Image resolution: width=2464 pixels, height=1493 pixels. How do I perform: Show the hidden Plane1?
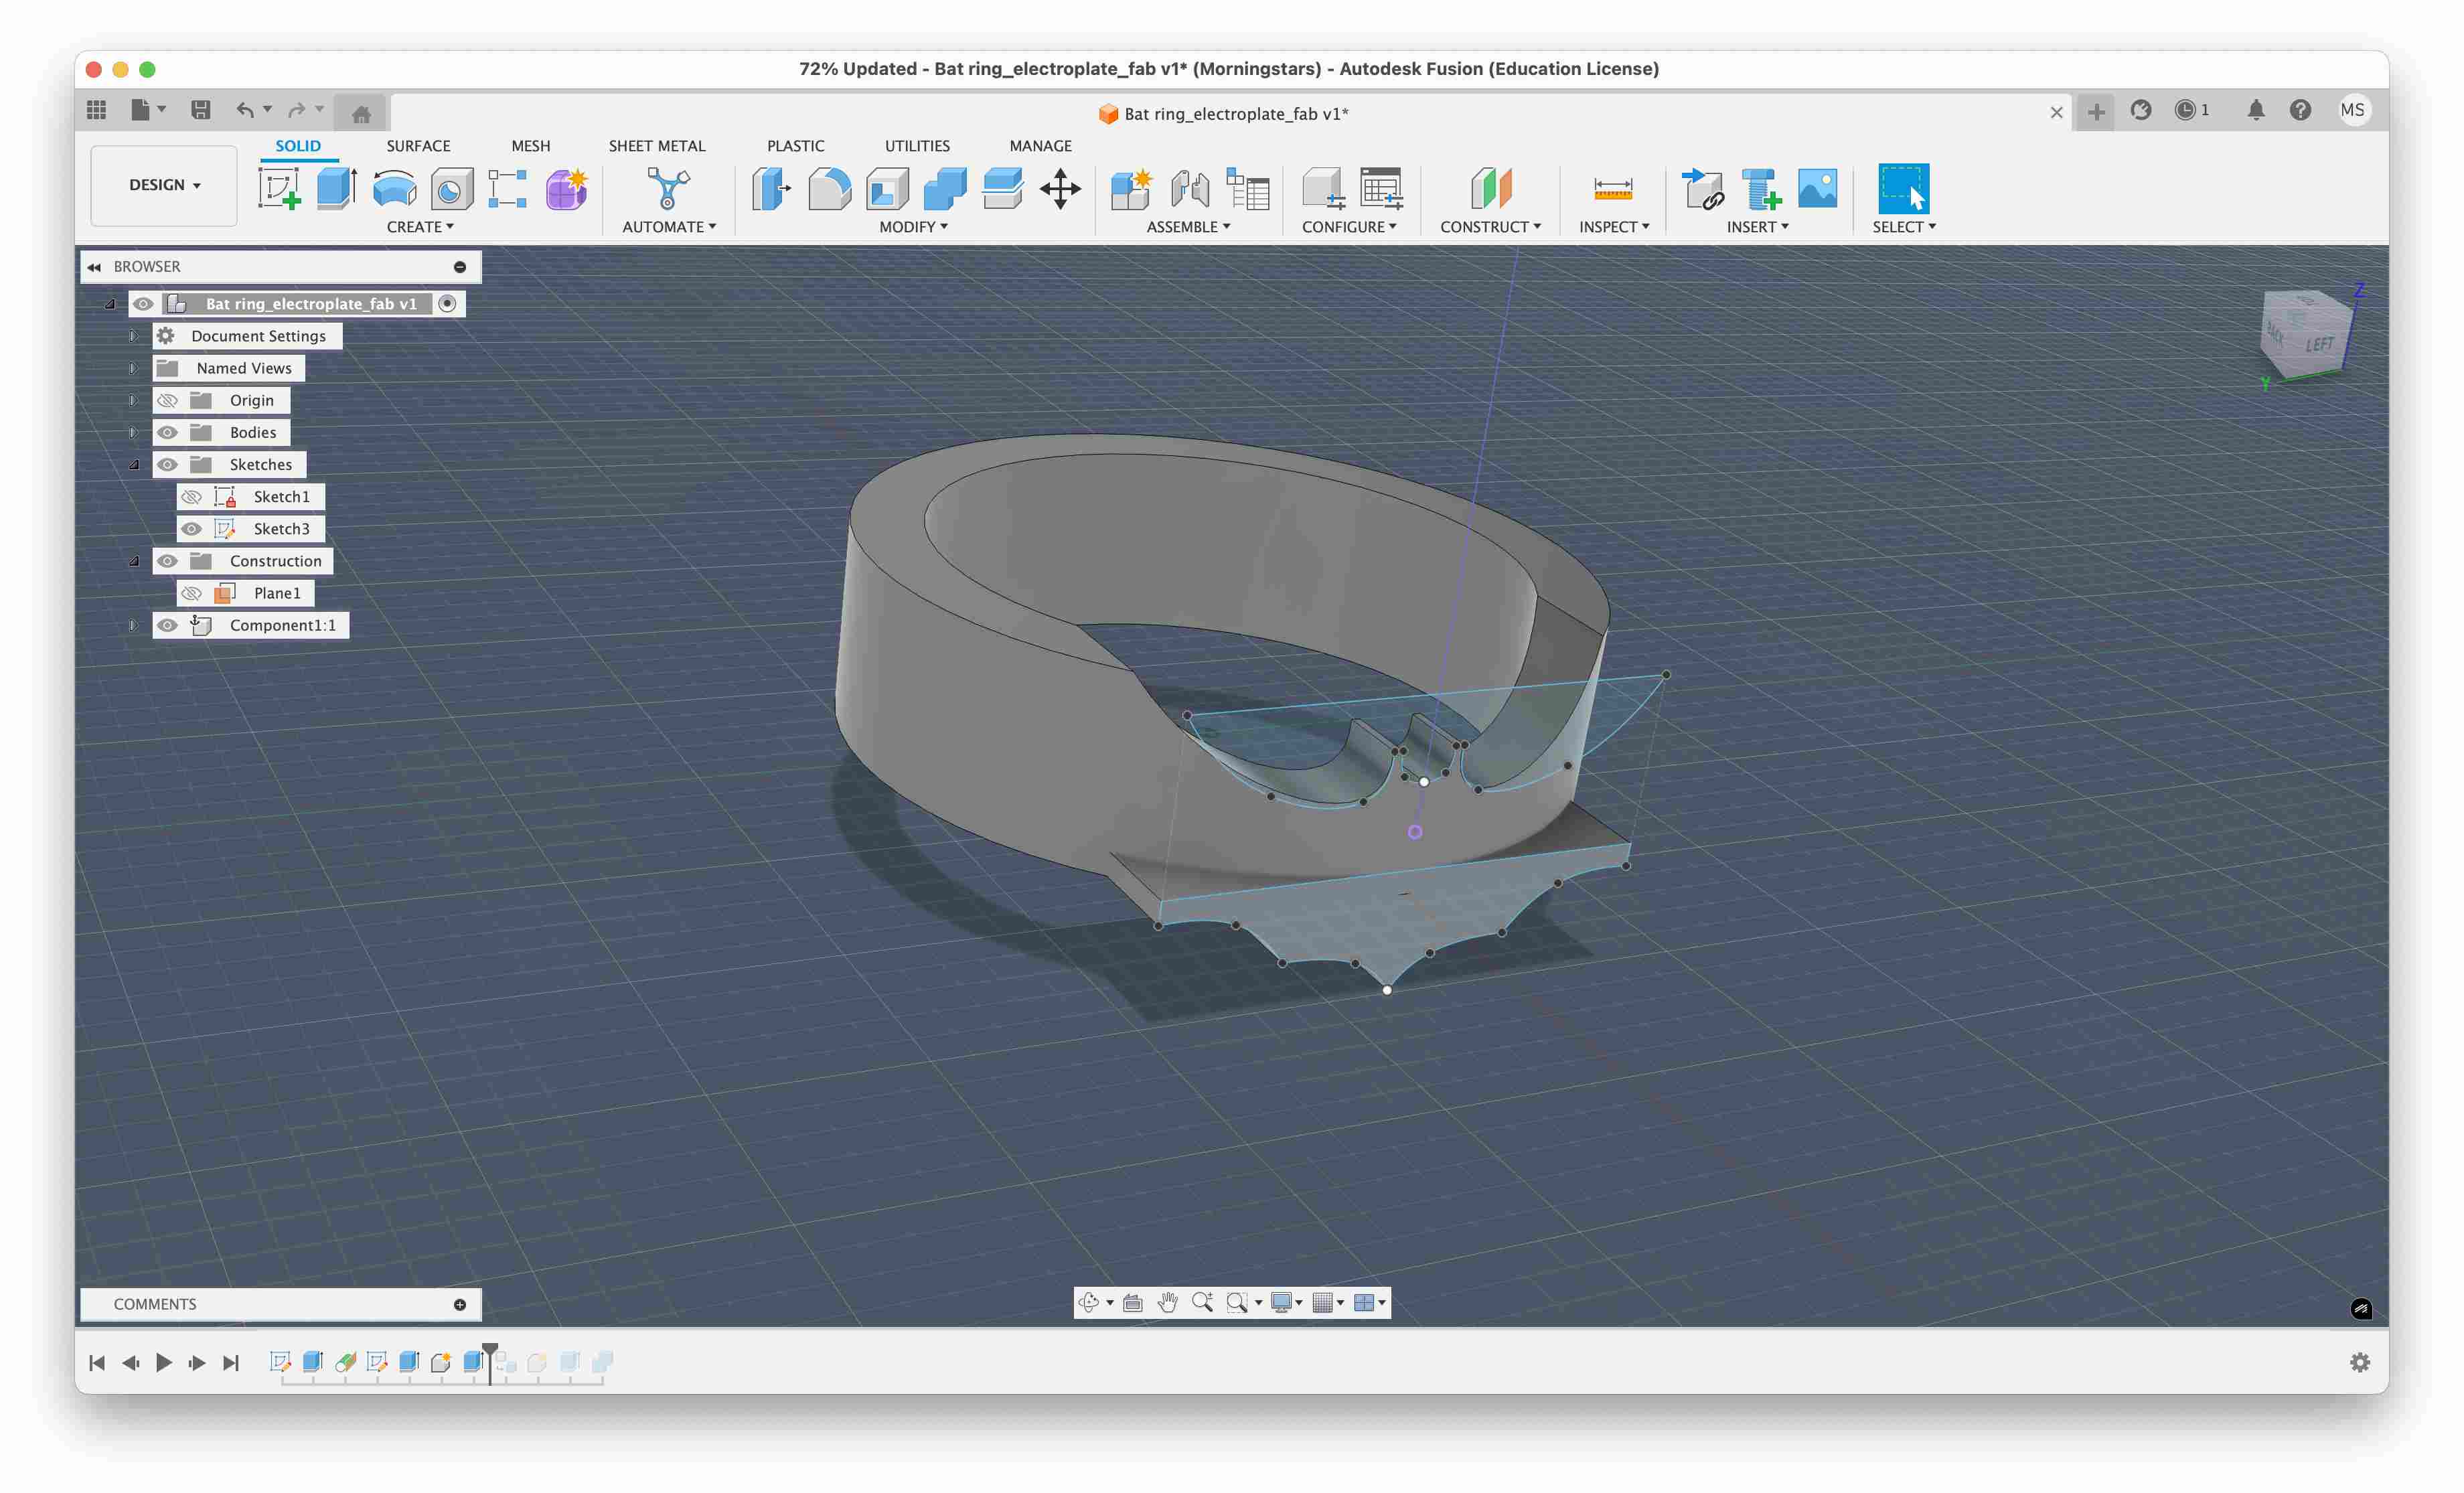(x=191, y=593)
